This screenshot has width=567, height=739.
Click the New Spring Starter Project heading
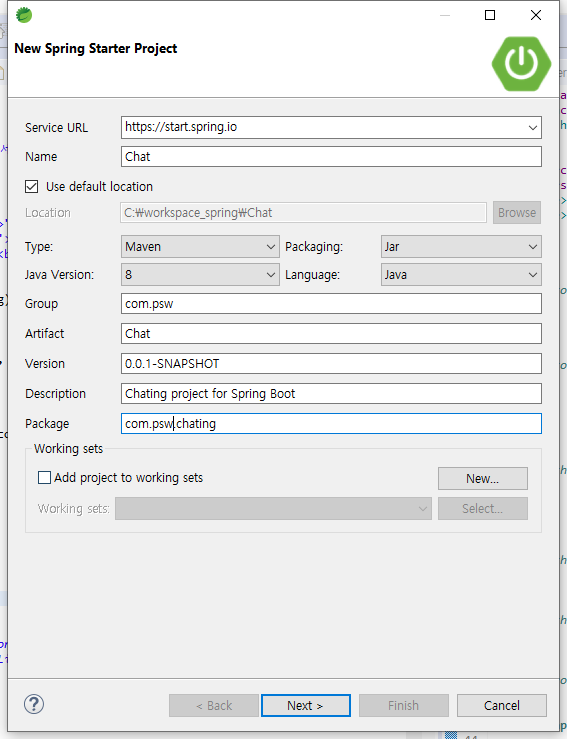96,49
